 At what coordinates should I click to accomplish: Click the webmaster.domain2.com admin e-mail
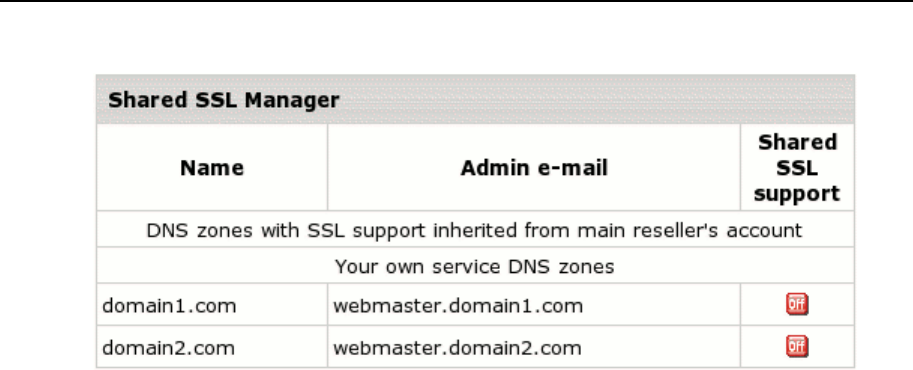tap(457, 348)
